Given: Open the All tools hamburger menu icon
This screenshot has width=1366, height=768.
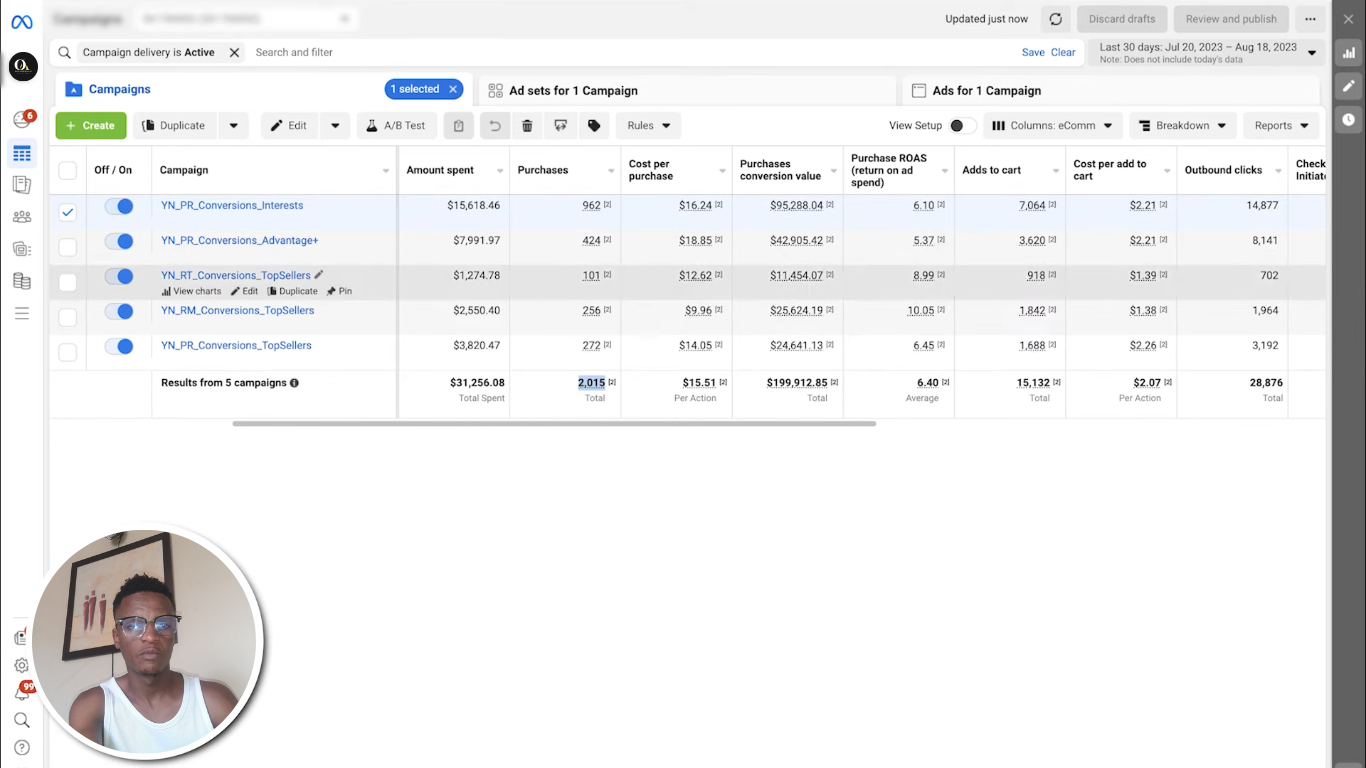Looking at the screenshot, I should point(22,314).
